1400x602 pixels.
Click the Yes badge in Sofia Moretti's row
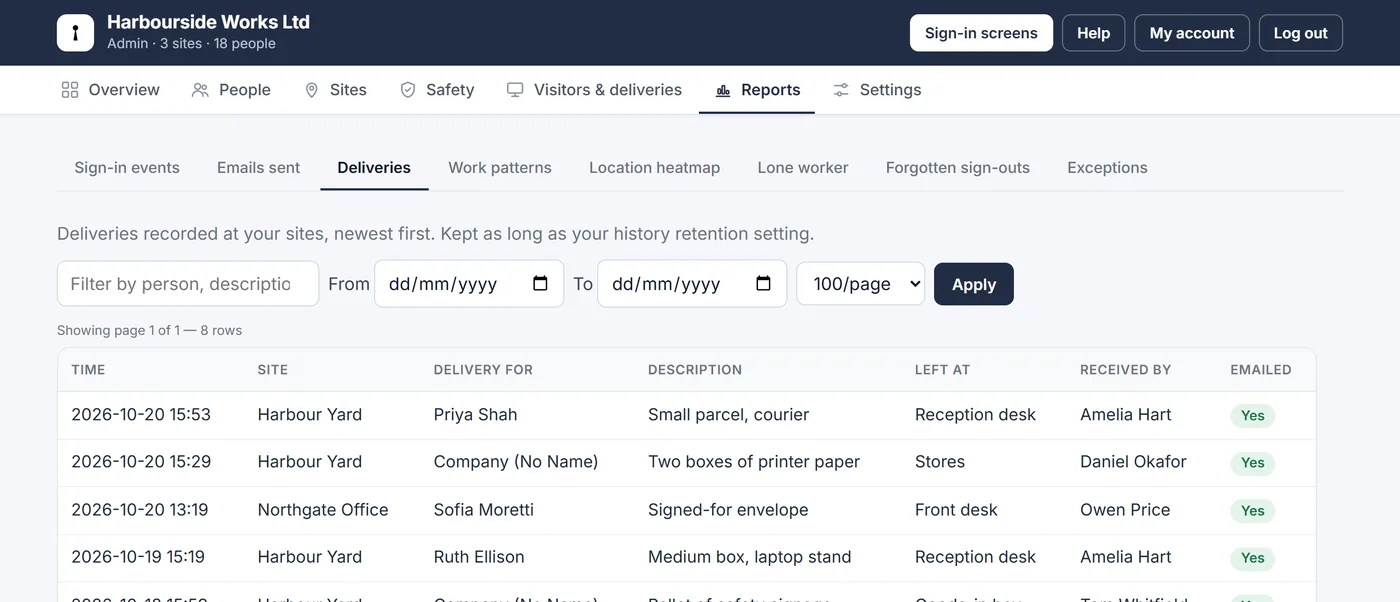(x=1253, y=511)
